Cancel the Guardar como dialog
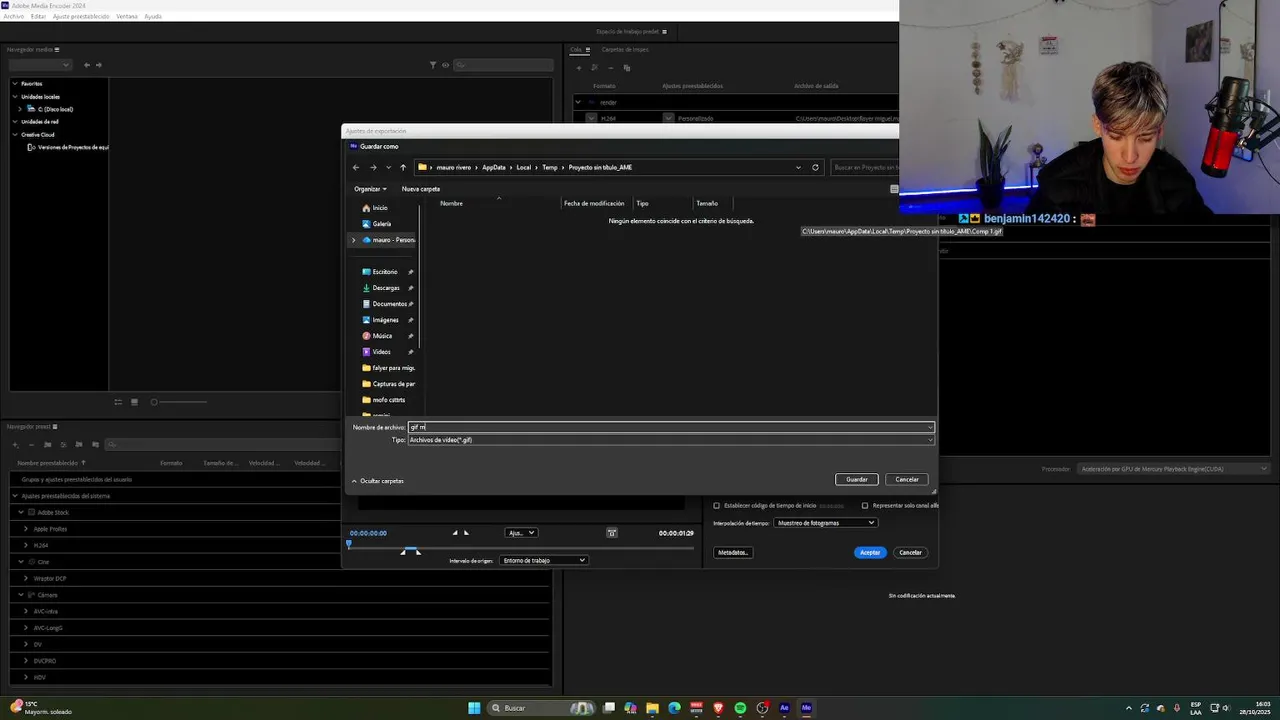1280x720 pixels. coord(907,479)
